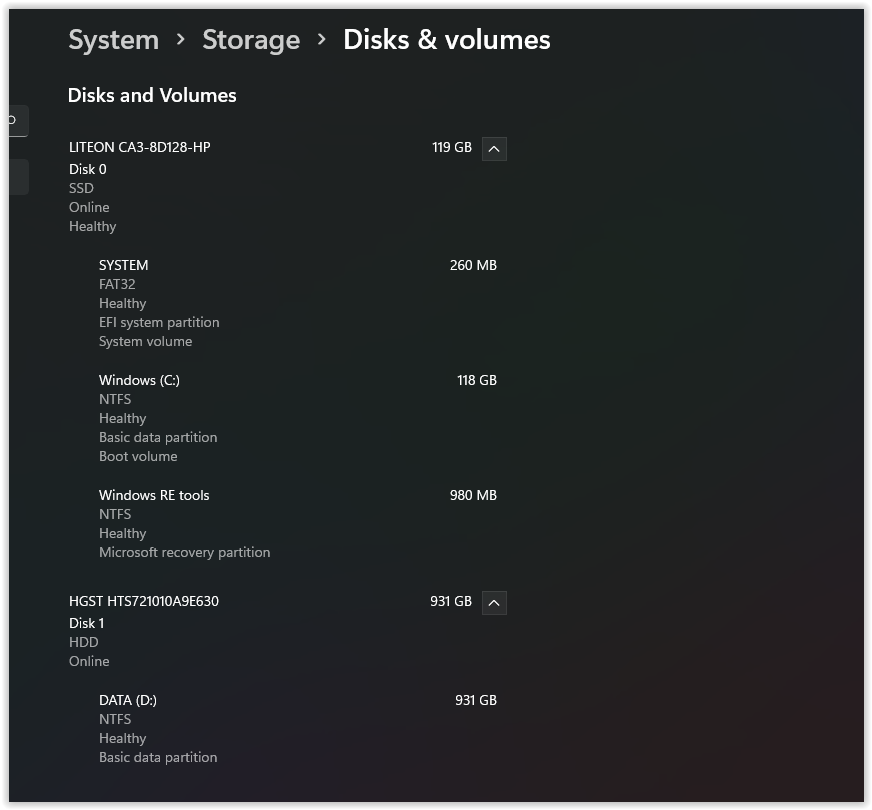Click the System volume text
872x810 pixels.
pos(145,341)
